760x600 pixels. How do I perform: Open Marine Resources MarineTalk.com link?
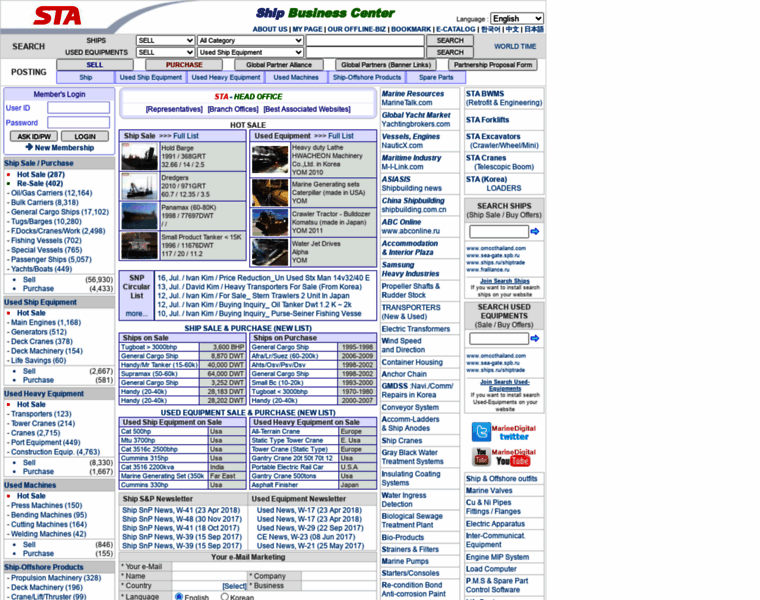pos(412,98)
